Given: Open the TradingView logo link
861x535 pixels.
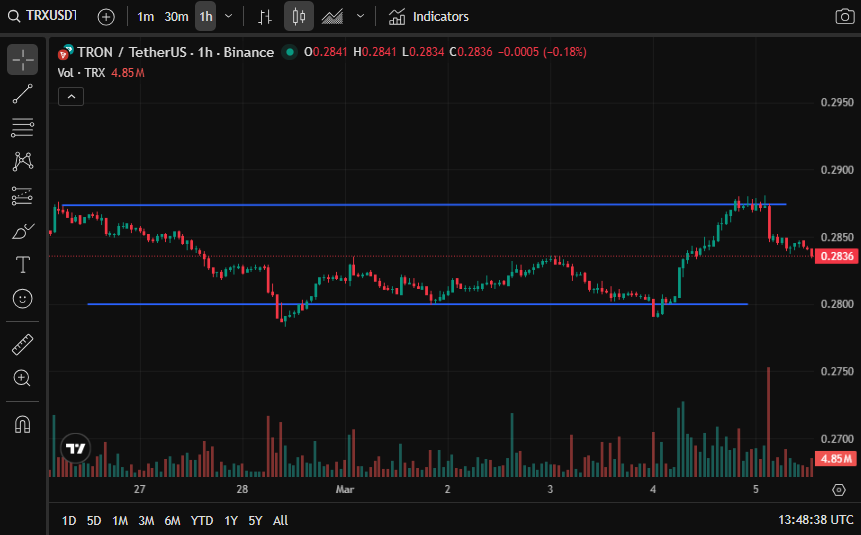Looking at the screenshot, I should [x=75, y=448].
